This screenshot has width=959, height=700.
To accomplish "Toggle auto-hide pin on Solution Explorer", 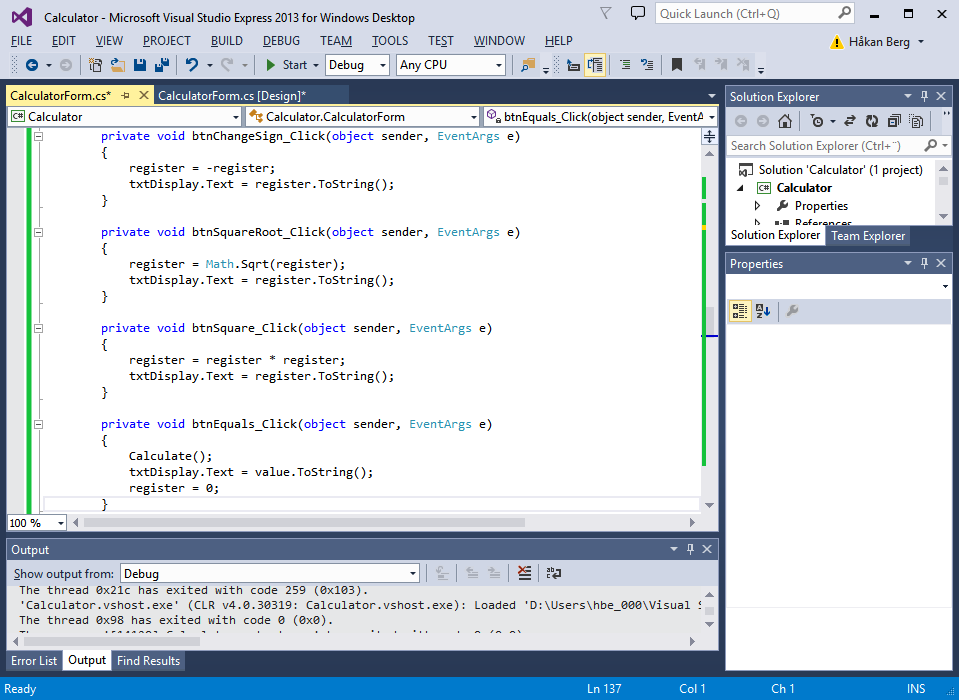I will [x=924, y=96].
